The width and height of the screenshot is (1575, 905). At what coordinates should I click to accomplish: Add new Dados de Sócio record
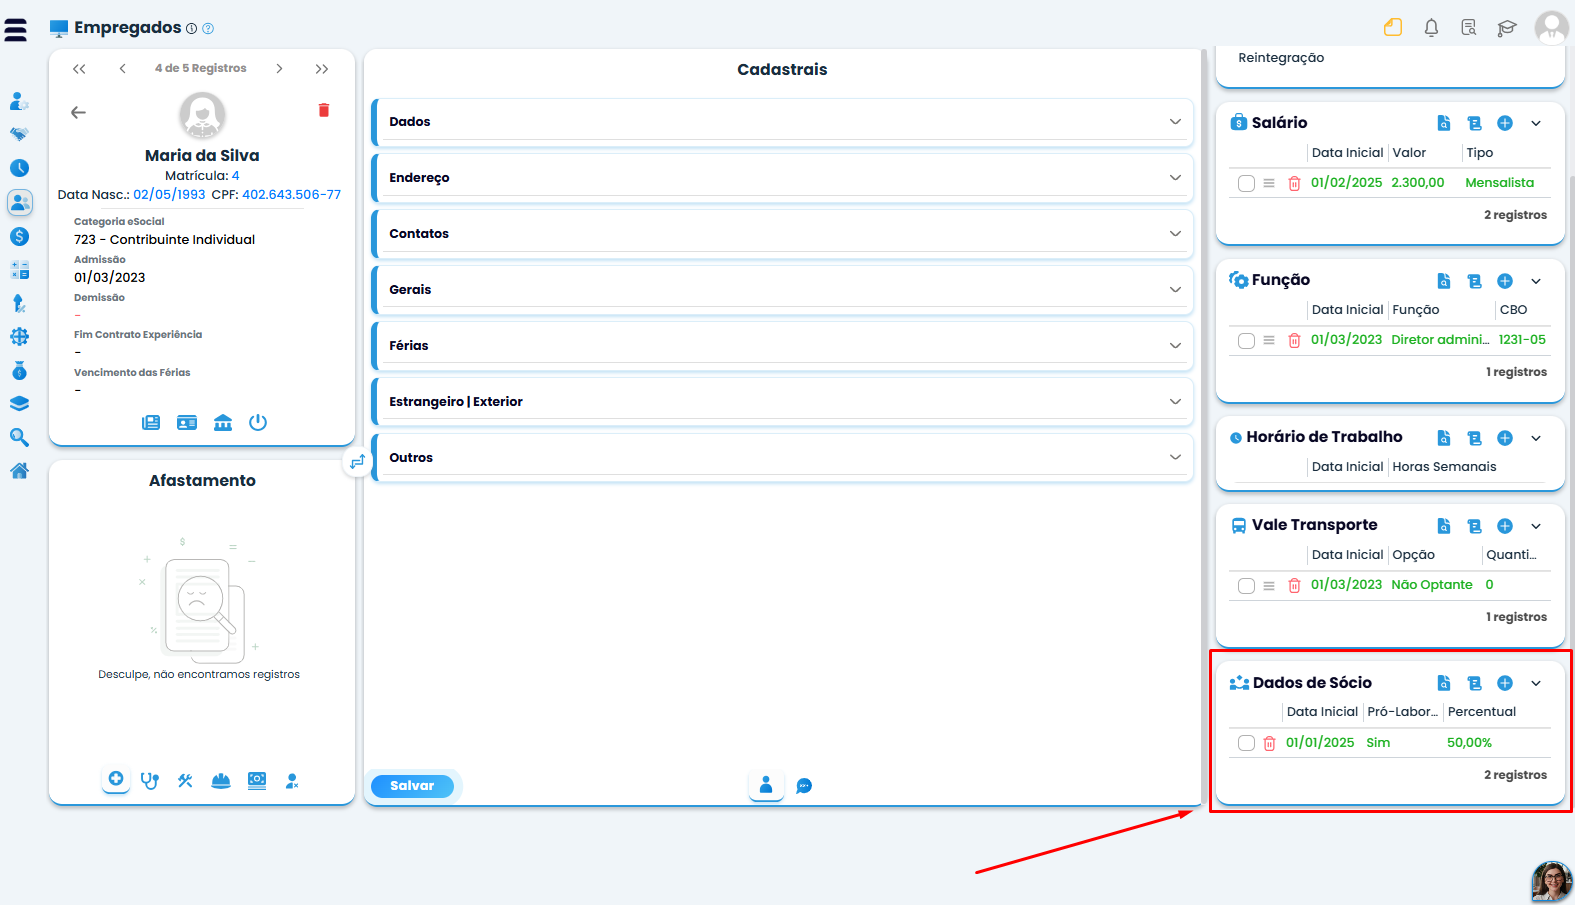(1505, 683)
